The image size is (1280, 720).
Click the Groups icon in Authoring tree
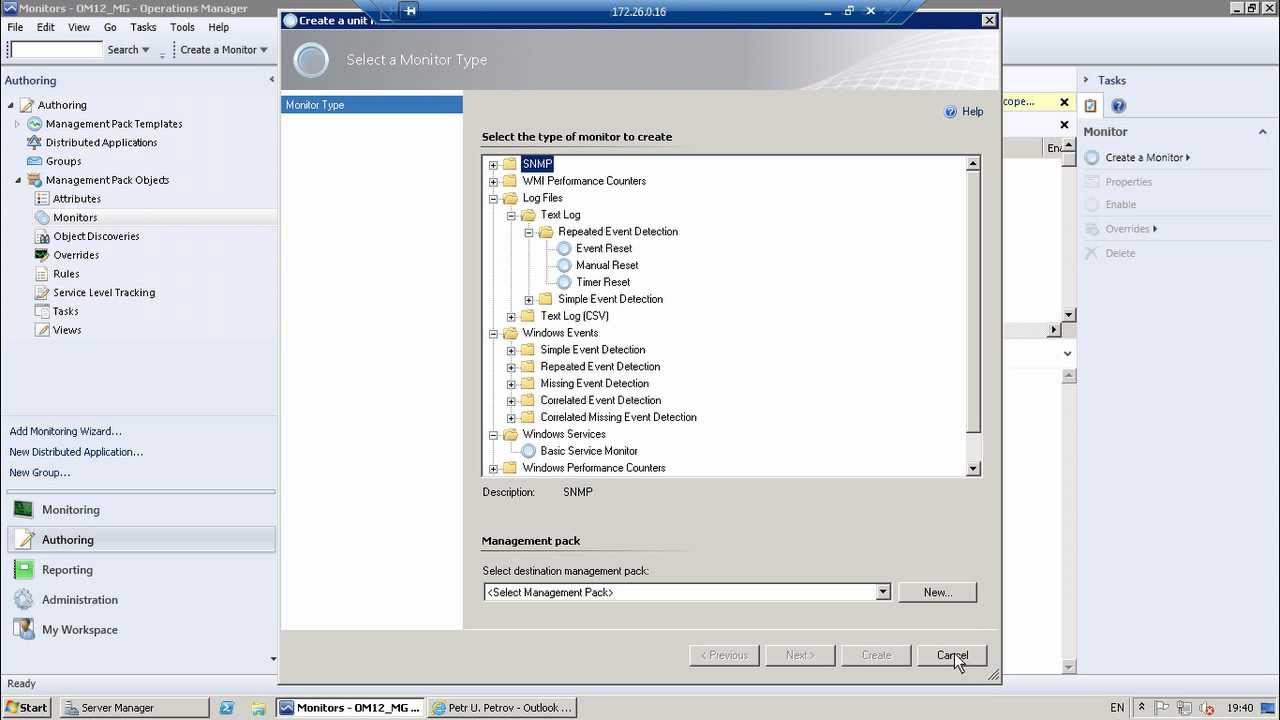pyautogui.click(x=35, y=161)
